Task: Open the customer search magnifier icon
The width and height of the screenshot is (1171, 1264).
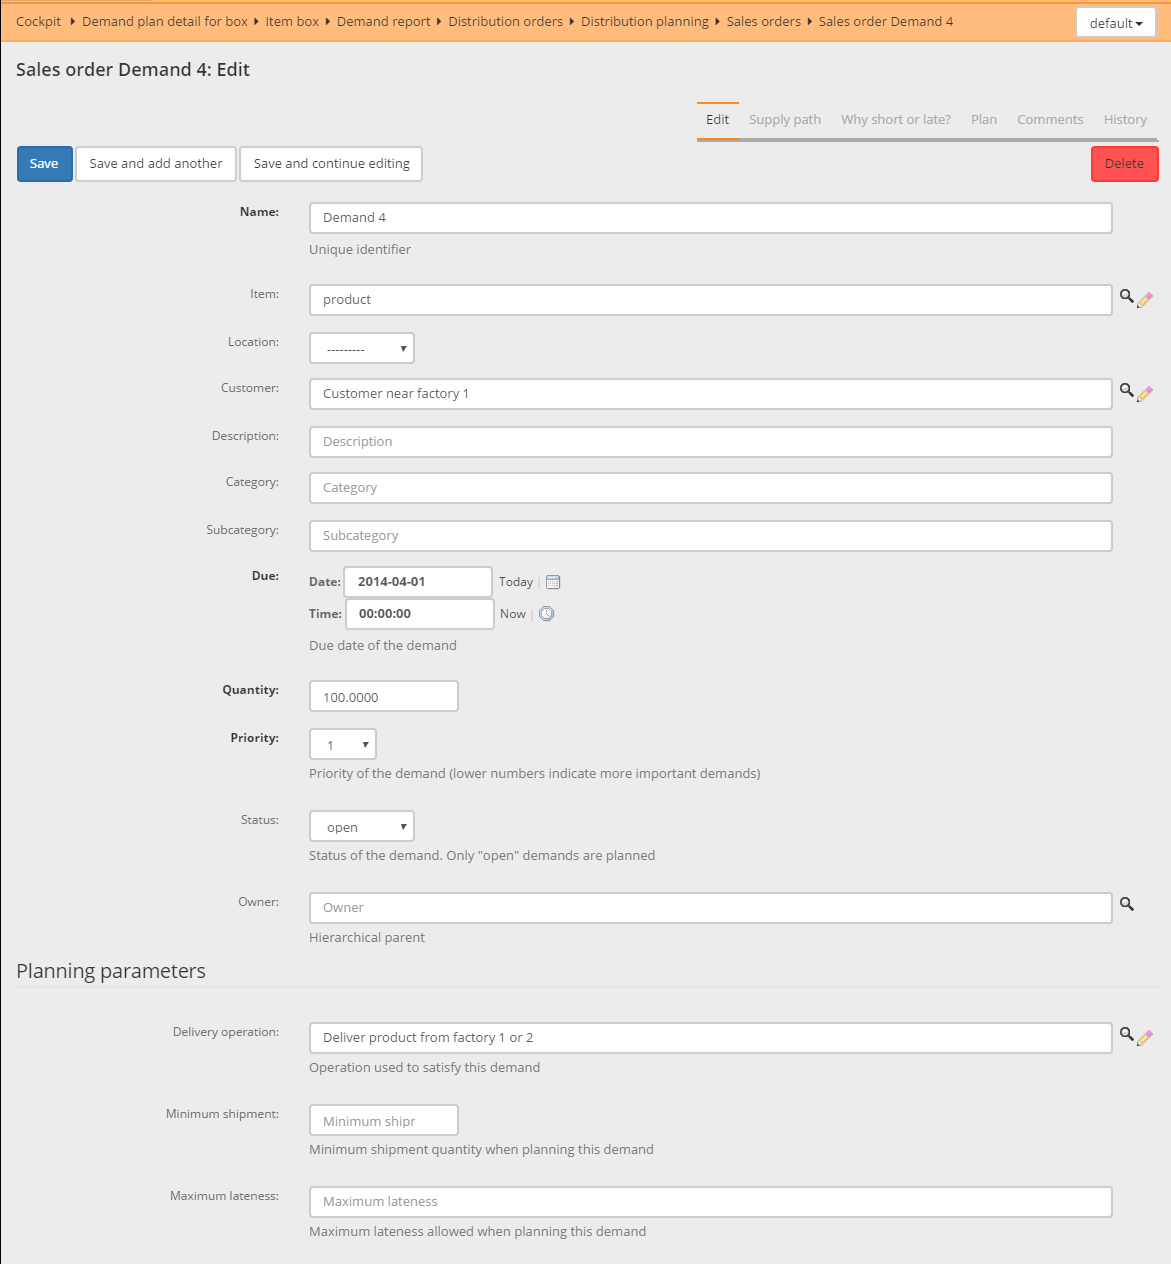Action: (x=1126, y=391)
